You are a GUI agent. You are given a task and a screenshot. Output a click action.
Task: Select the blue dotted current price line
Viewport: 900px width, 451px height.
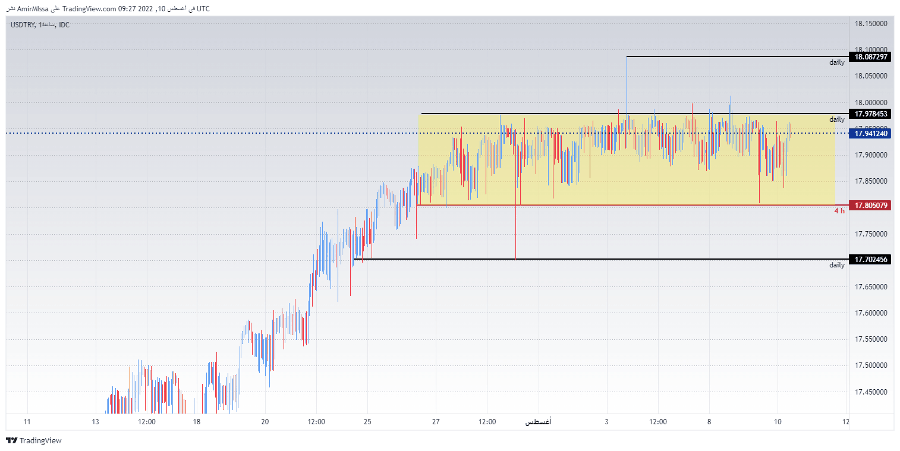click(x=427, y=133)
